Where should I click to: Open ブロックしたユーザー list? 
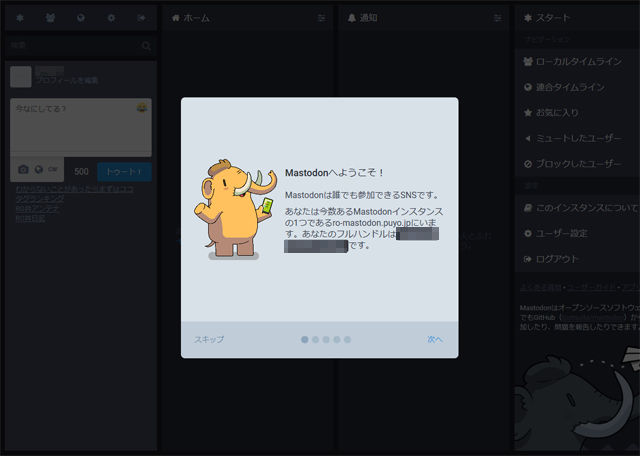point(577,164)
